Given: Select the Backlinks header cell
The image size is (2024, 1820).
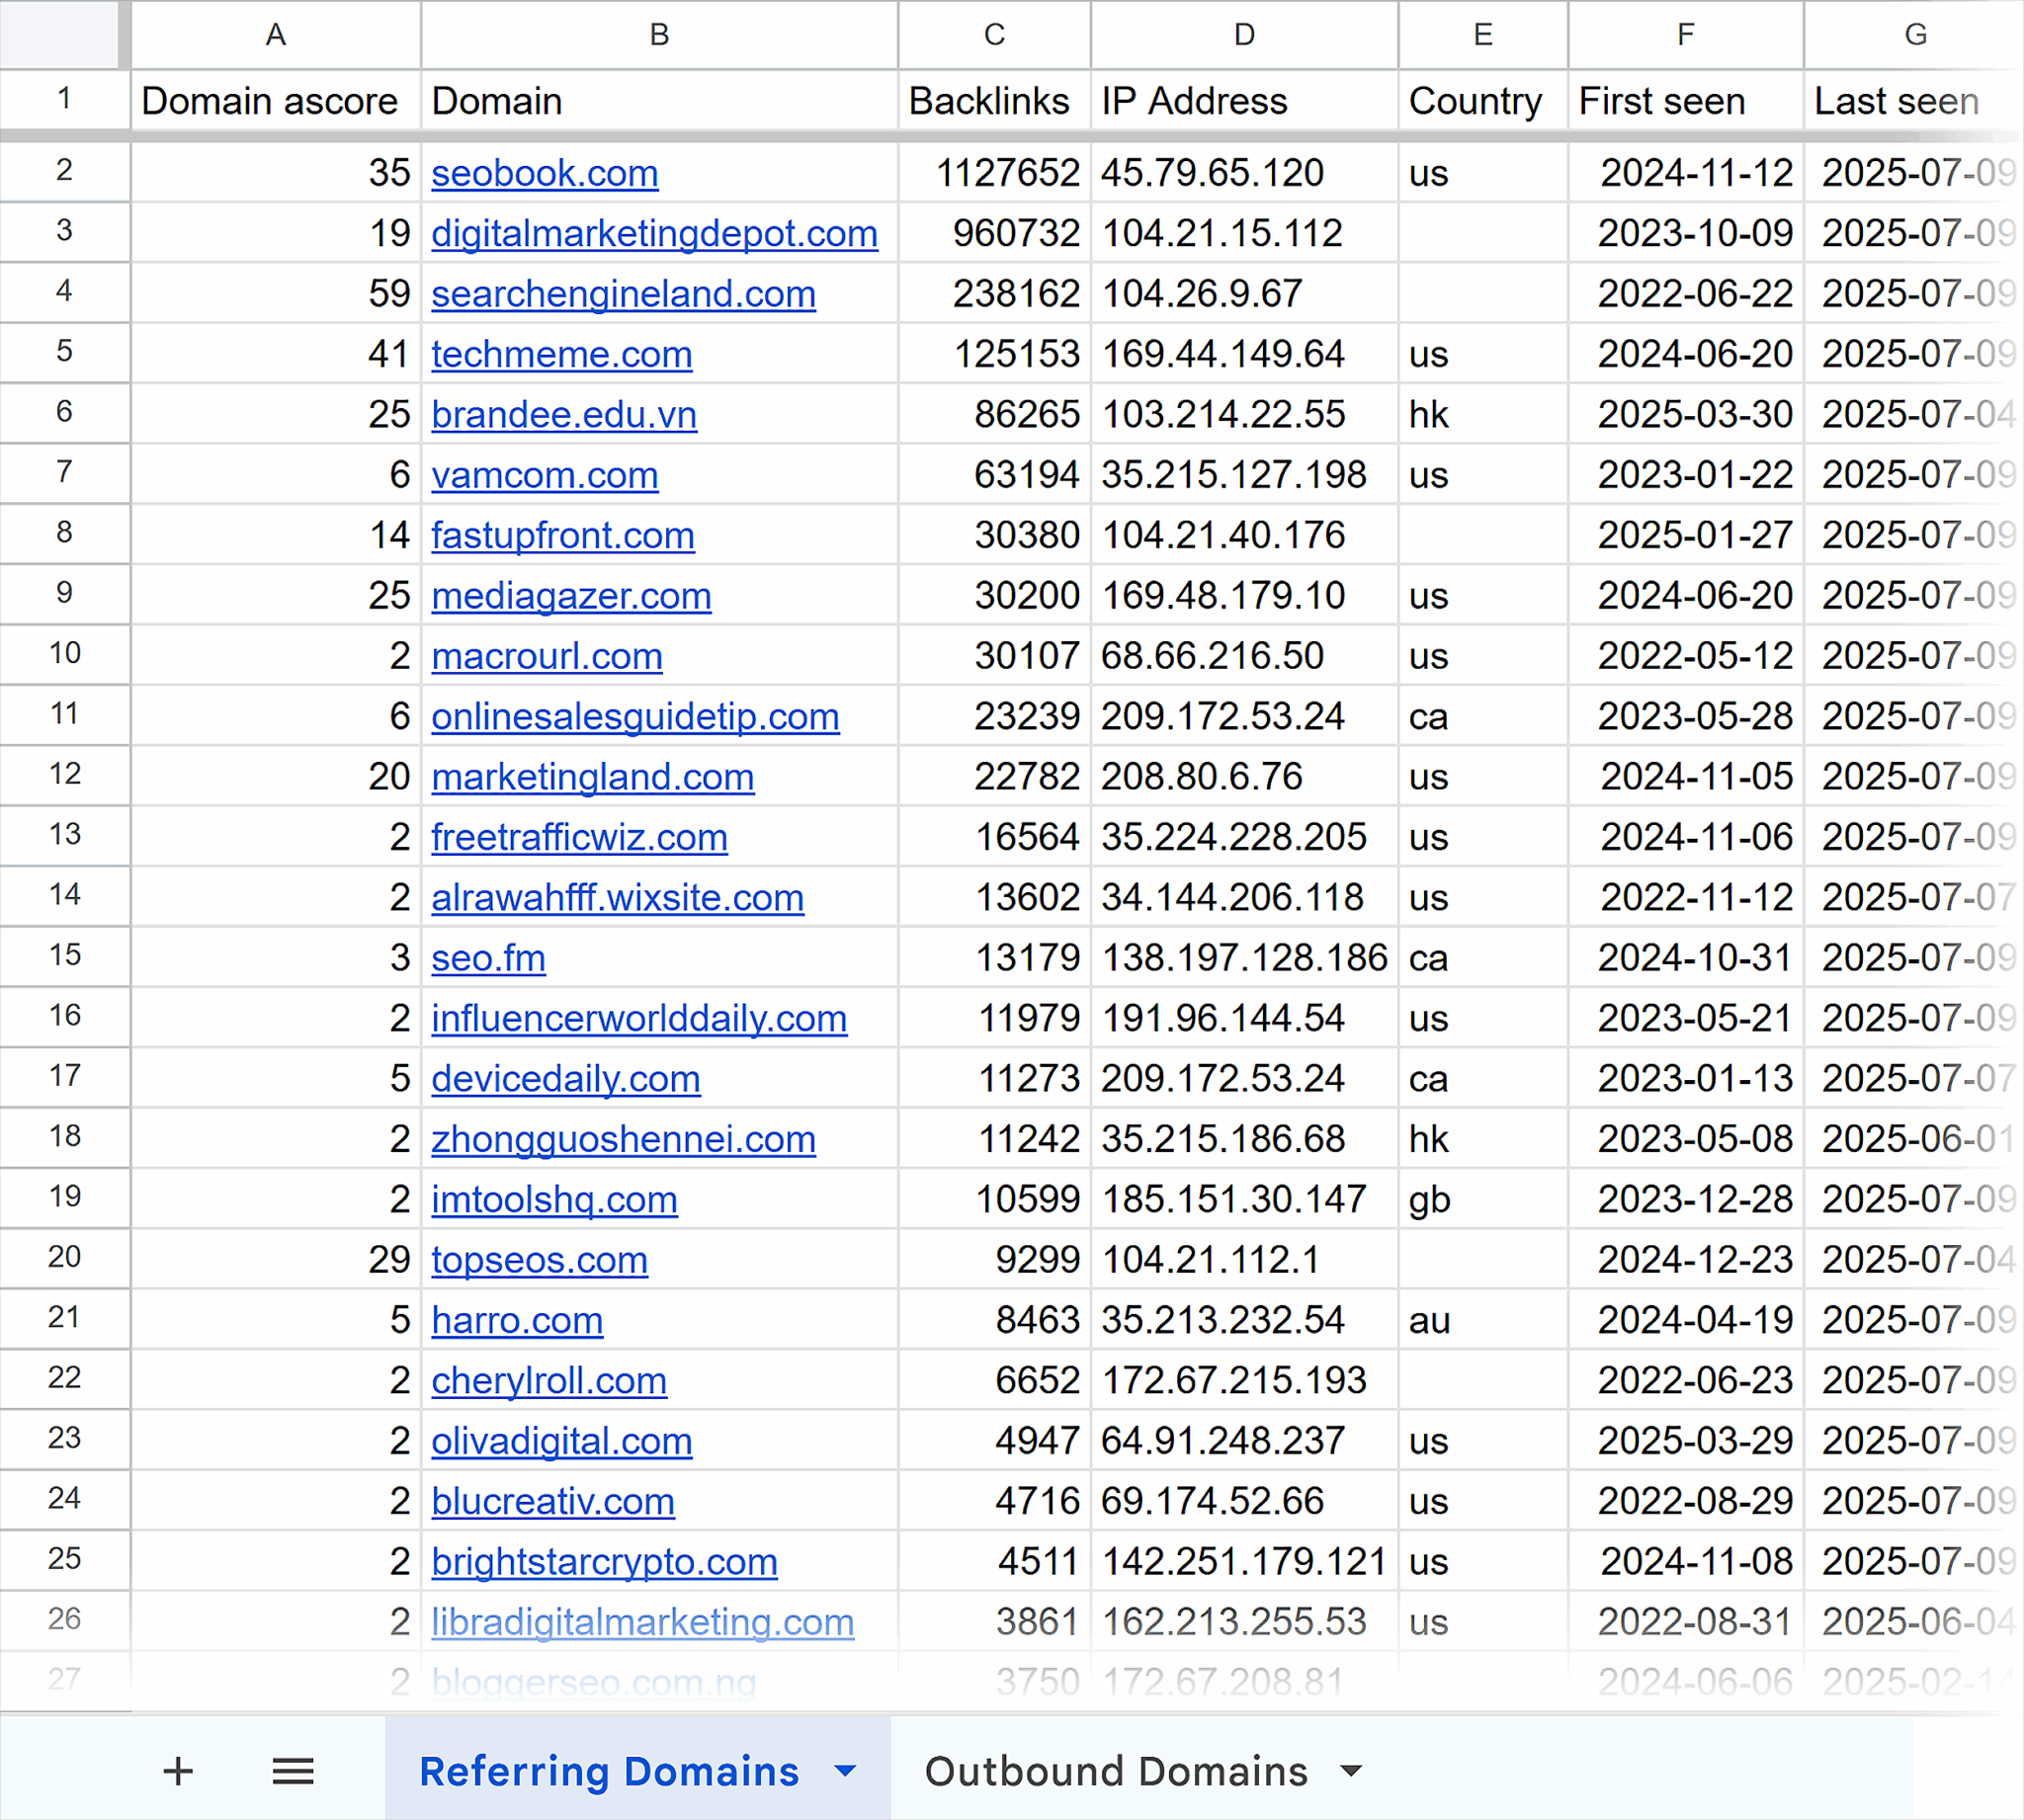Looking at the screenshot, I should click(990, 101).
